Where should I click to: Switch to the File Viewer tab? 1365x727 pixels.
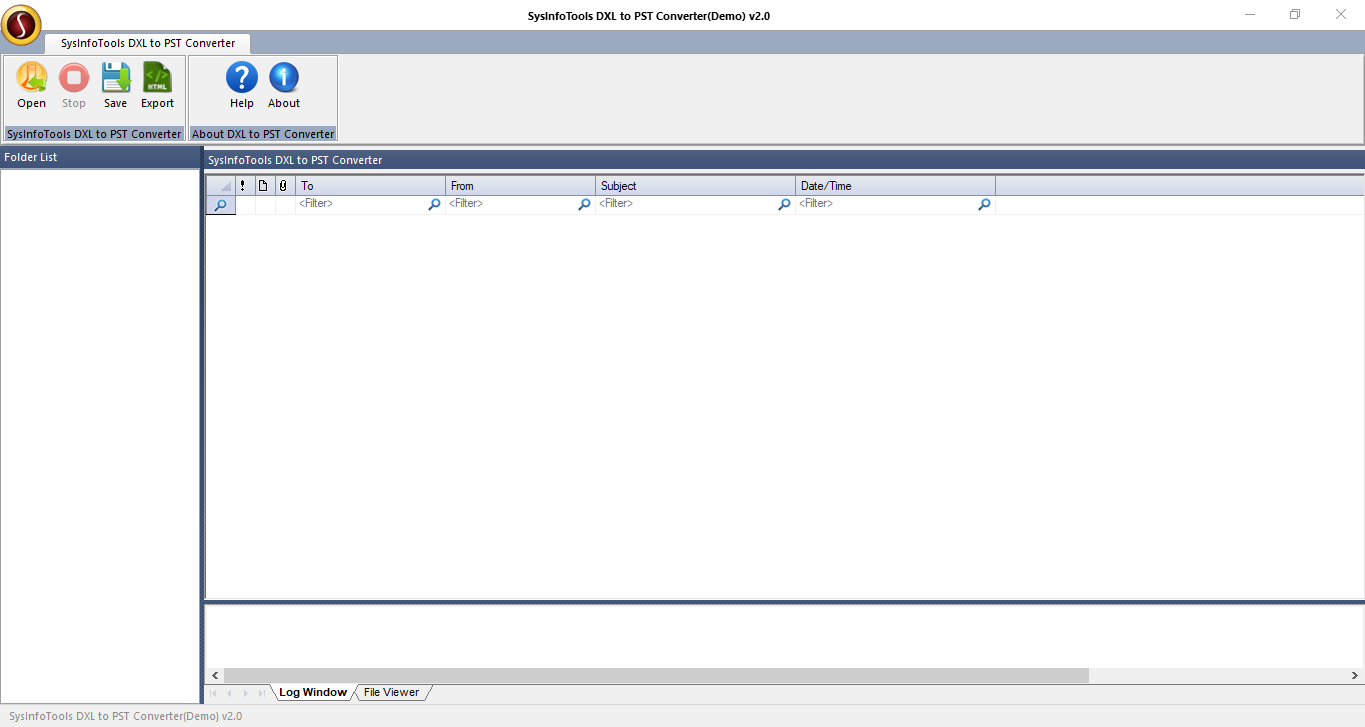pos(392,692)
